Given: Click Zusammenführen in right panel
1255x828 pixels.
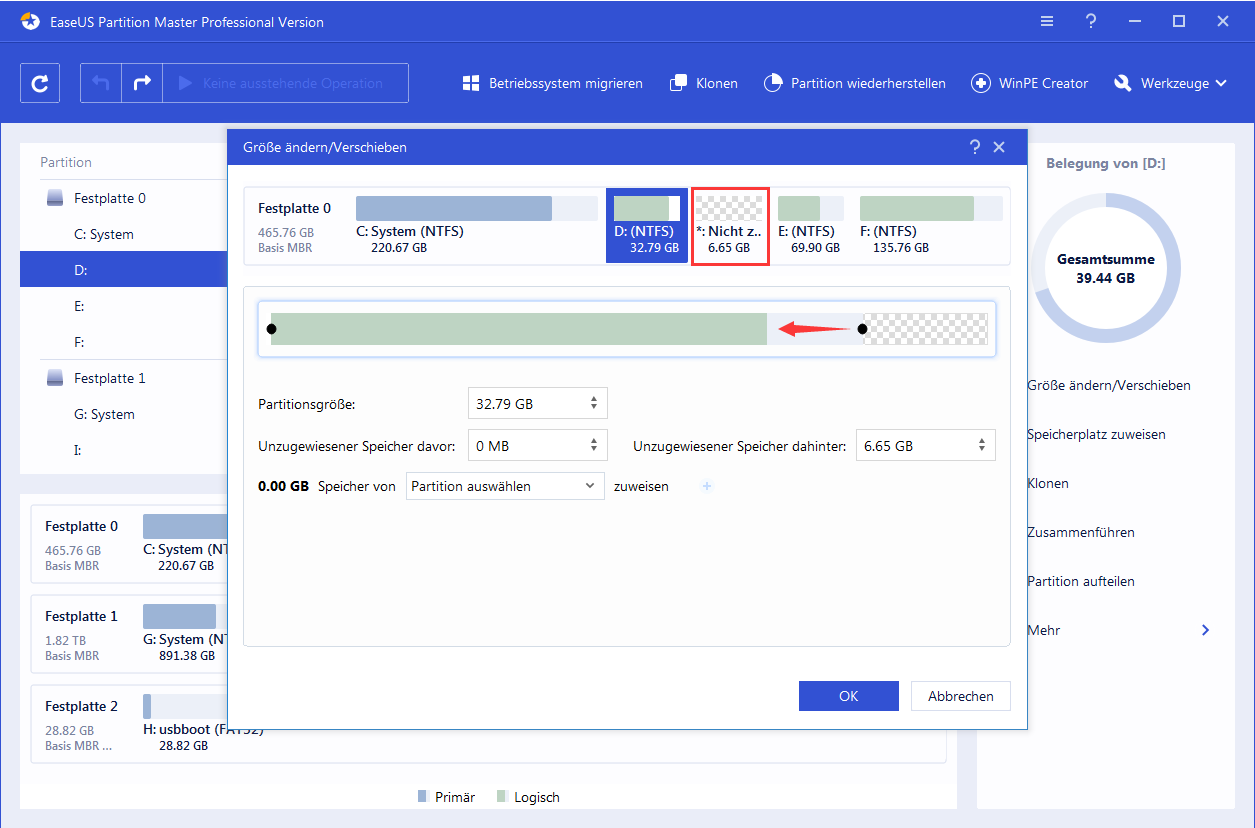Looking at the screenshot, I should (x=1080, y=532).
